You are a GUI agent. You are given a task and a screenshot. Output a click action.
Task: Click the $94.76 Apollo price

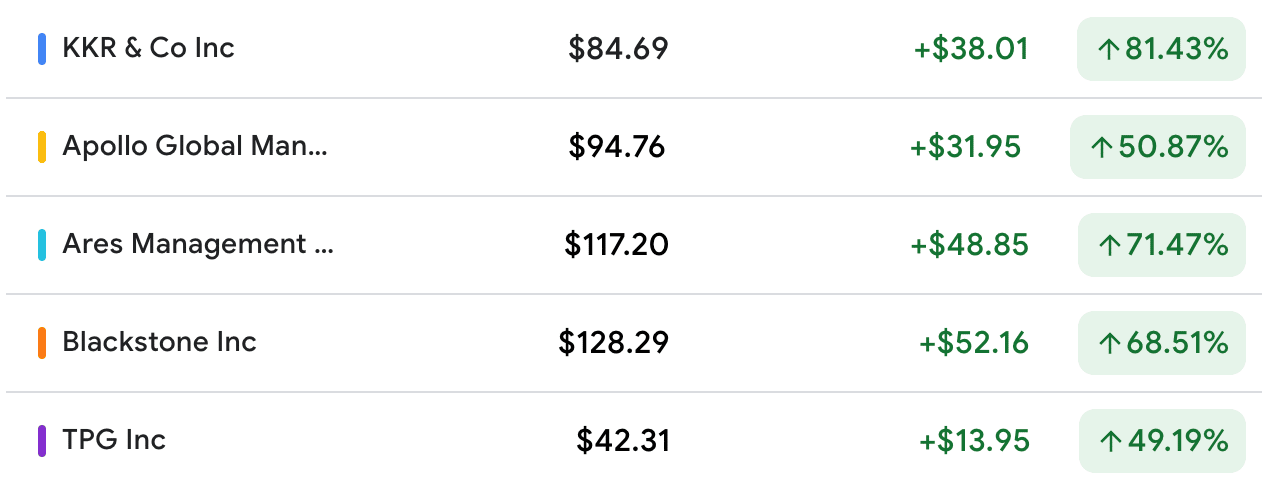(617, 147)
